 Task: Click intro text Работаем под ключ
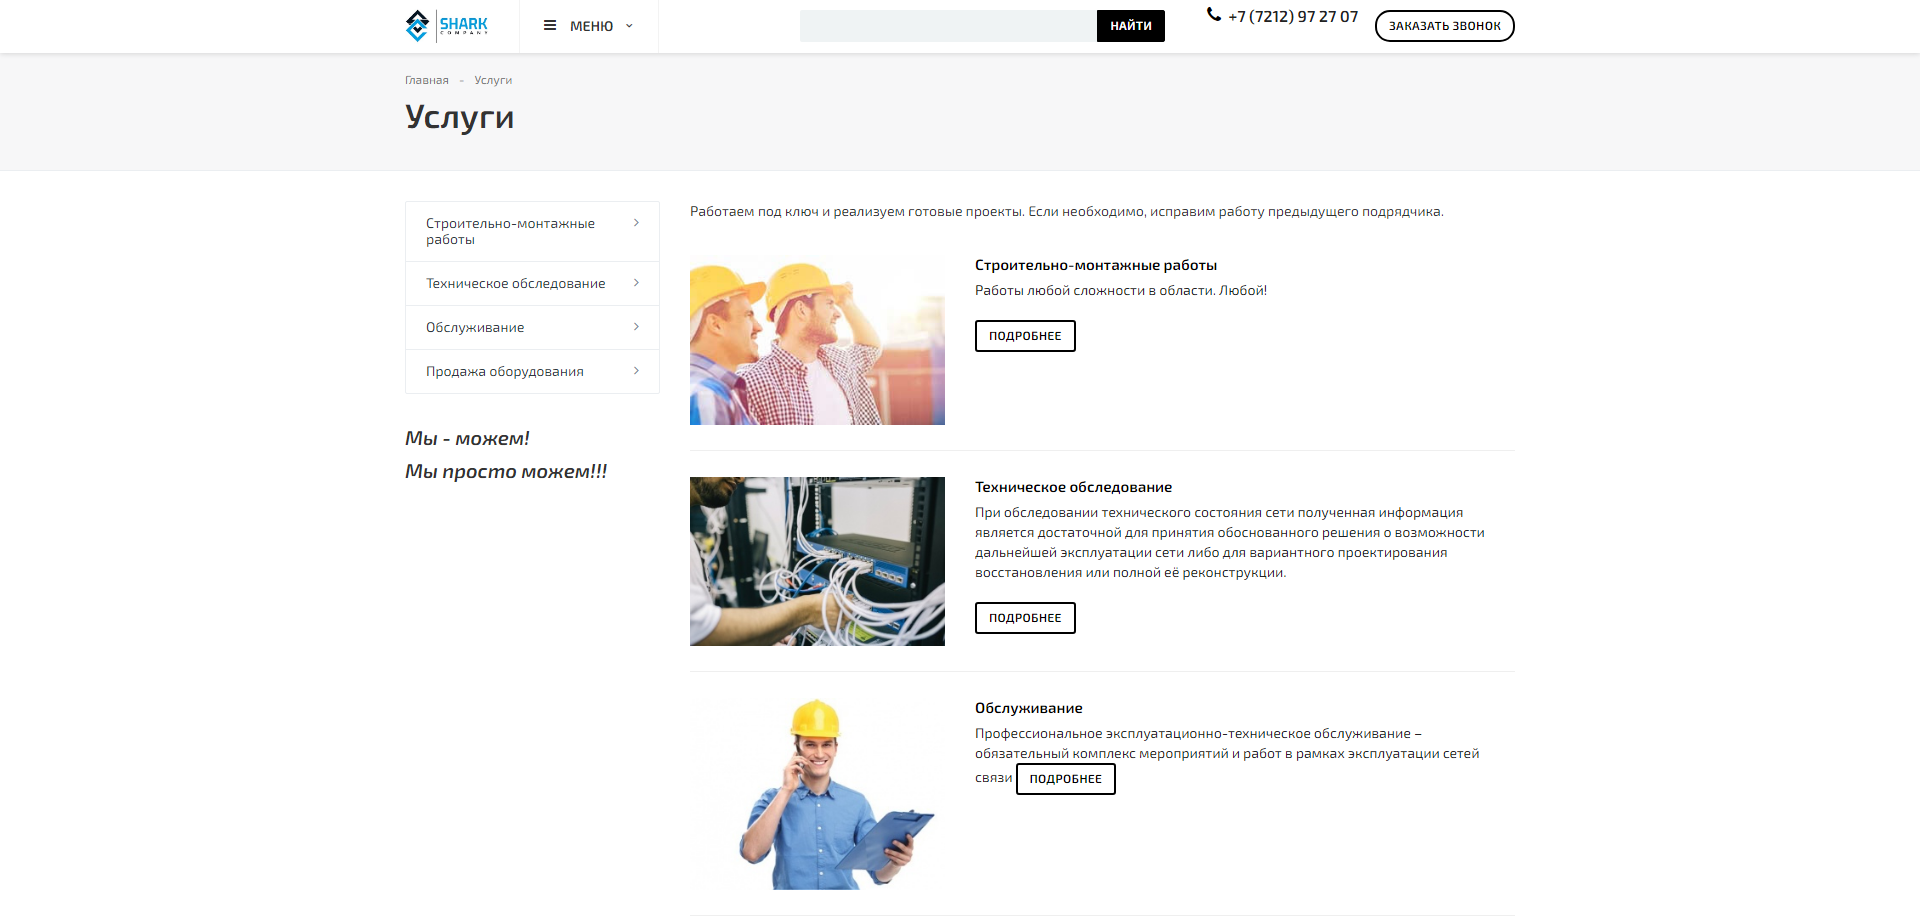tap(1067, 211)
